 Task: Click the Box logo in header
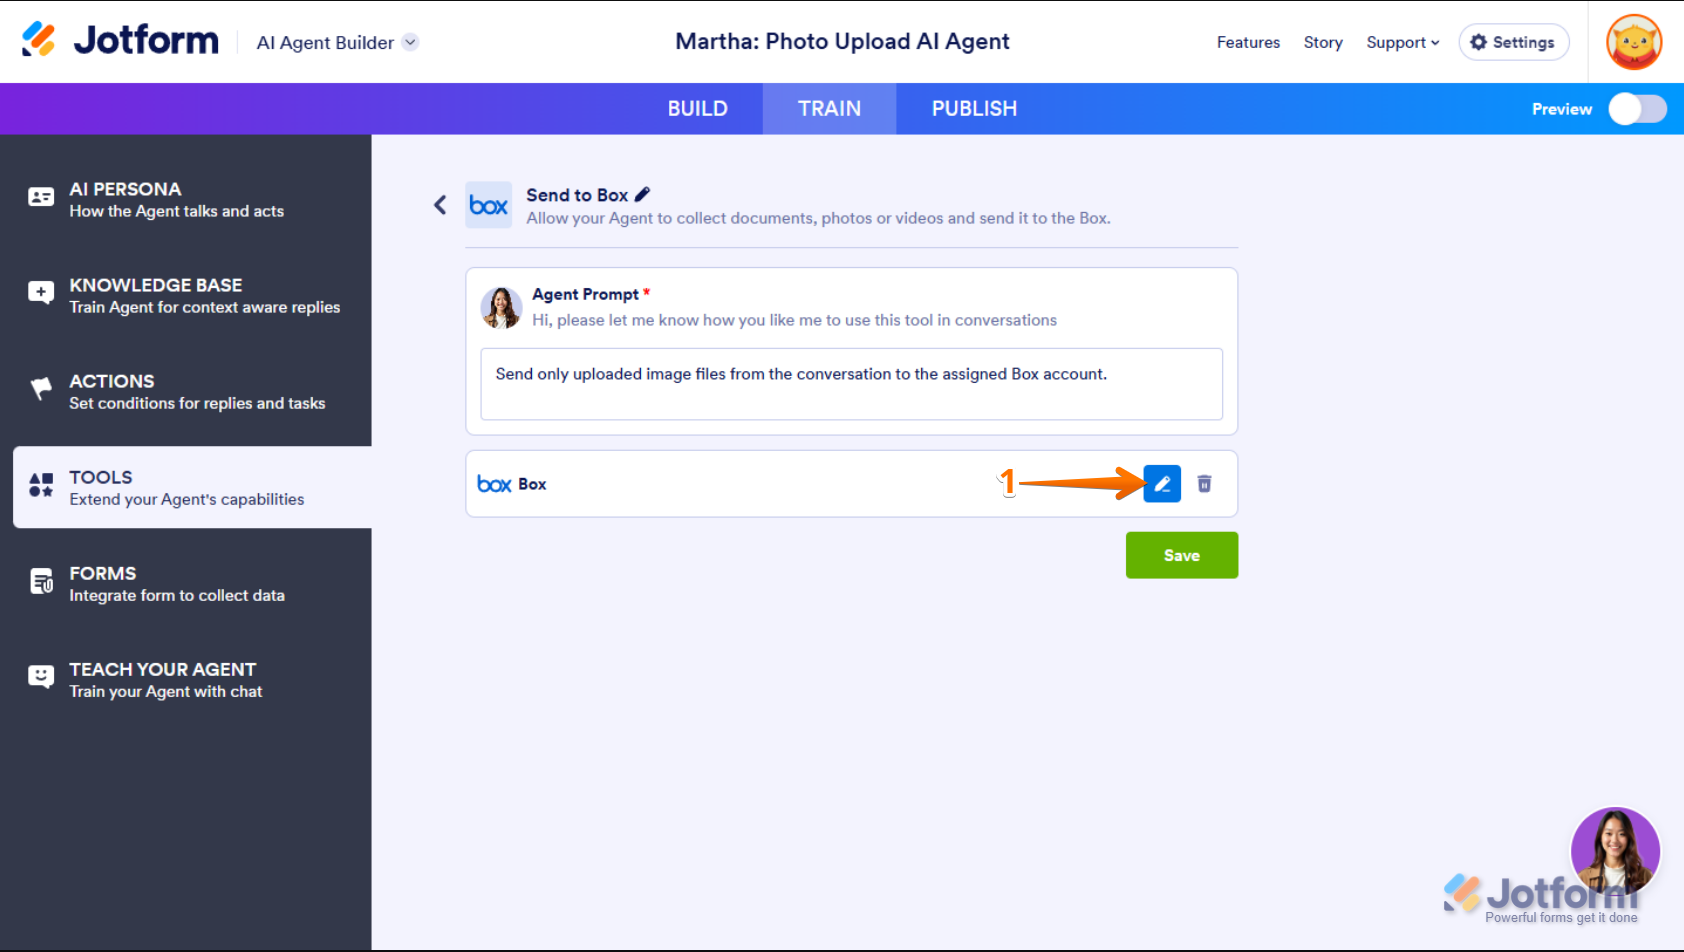pos(489,205)
